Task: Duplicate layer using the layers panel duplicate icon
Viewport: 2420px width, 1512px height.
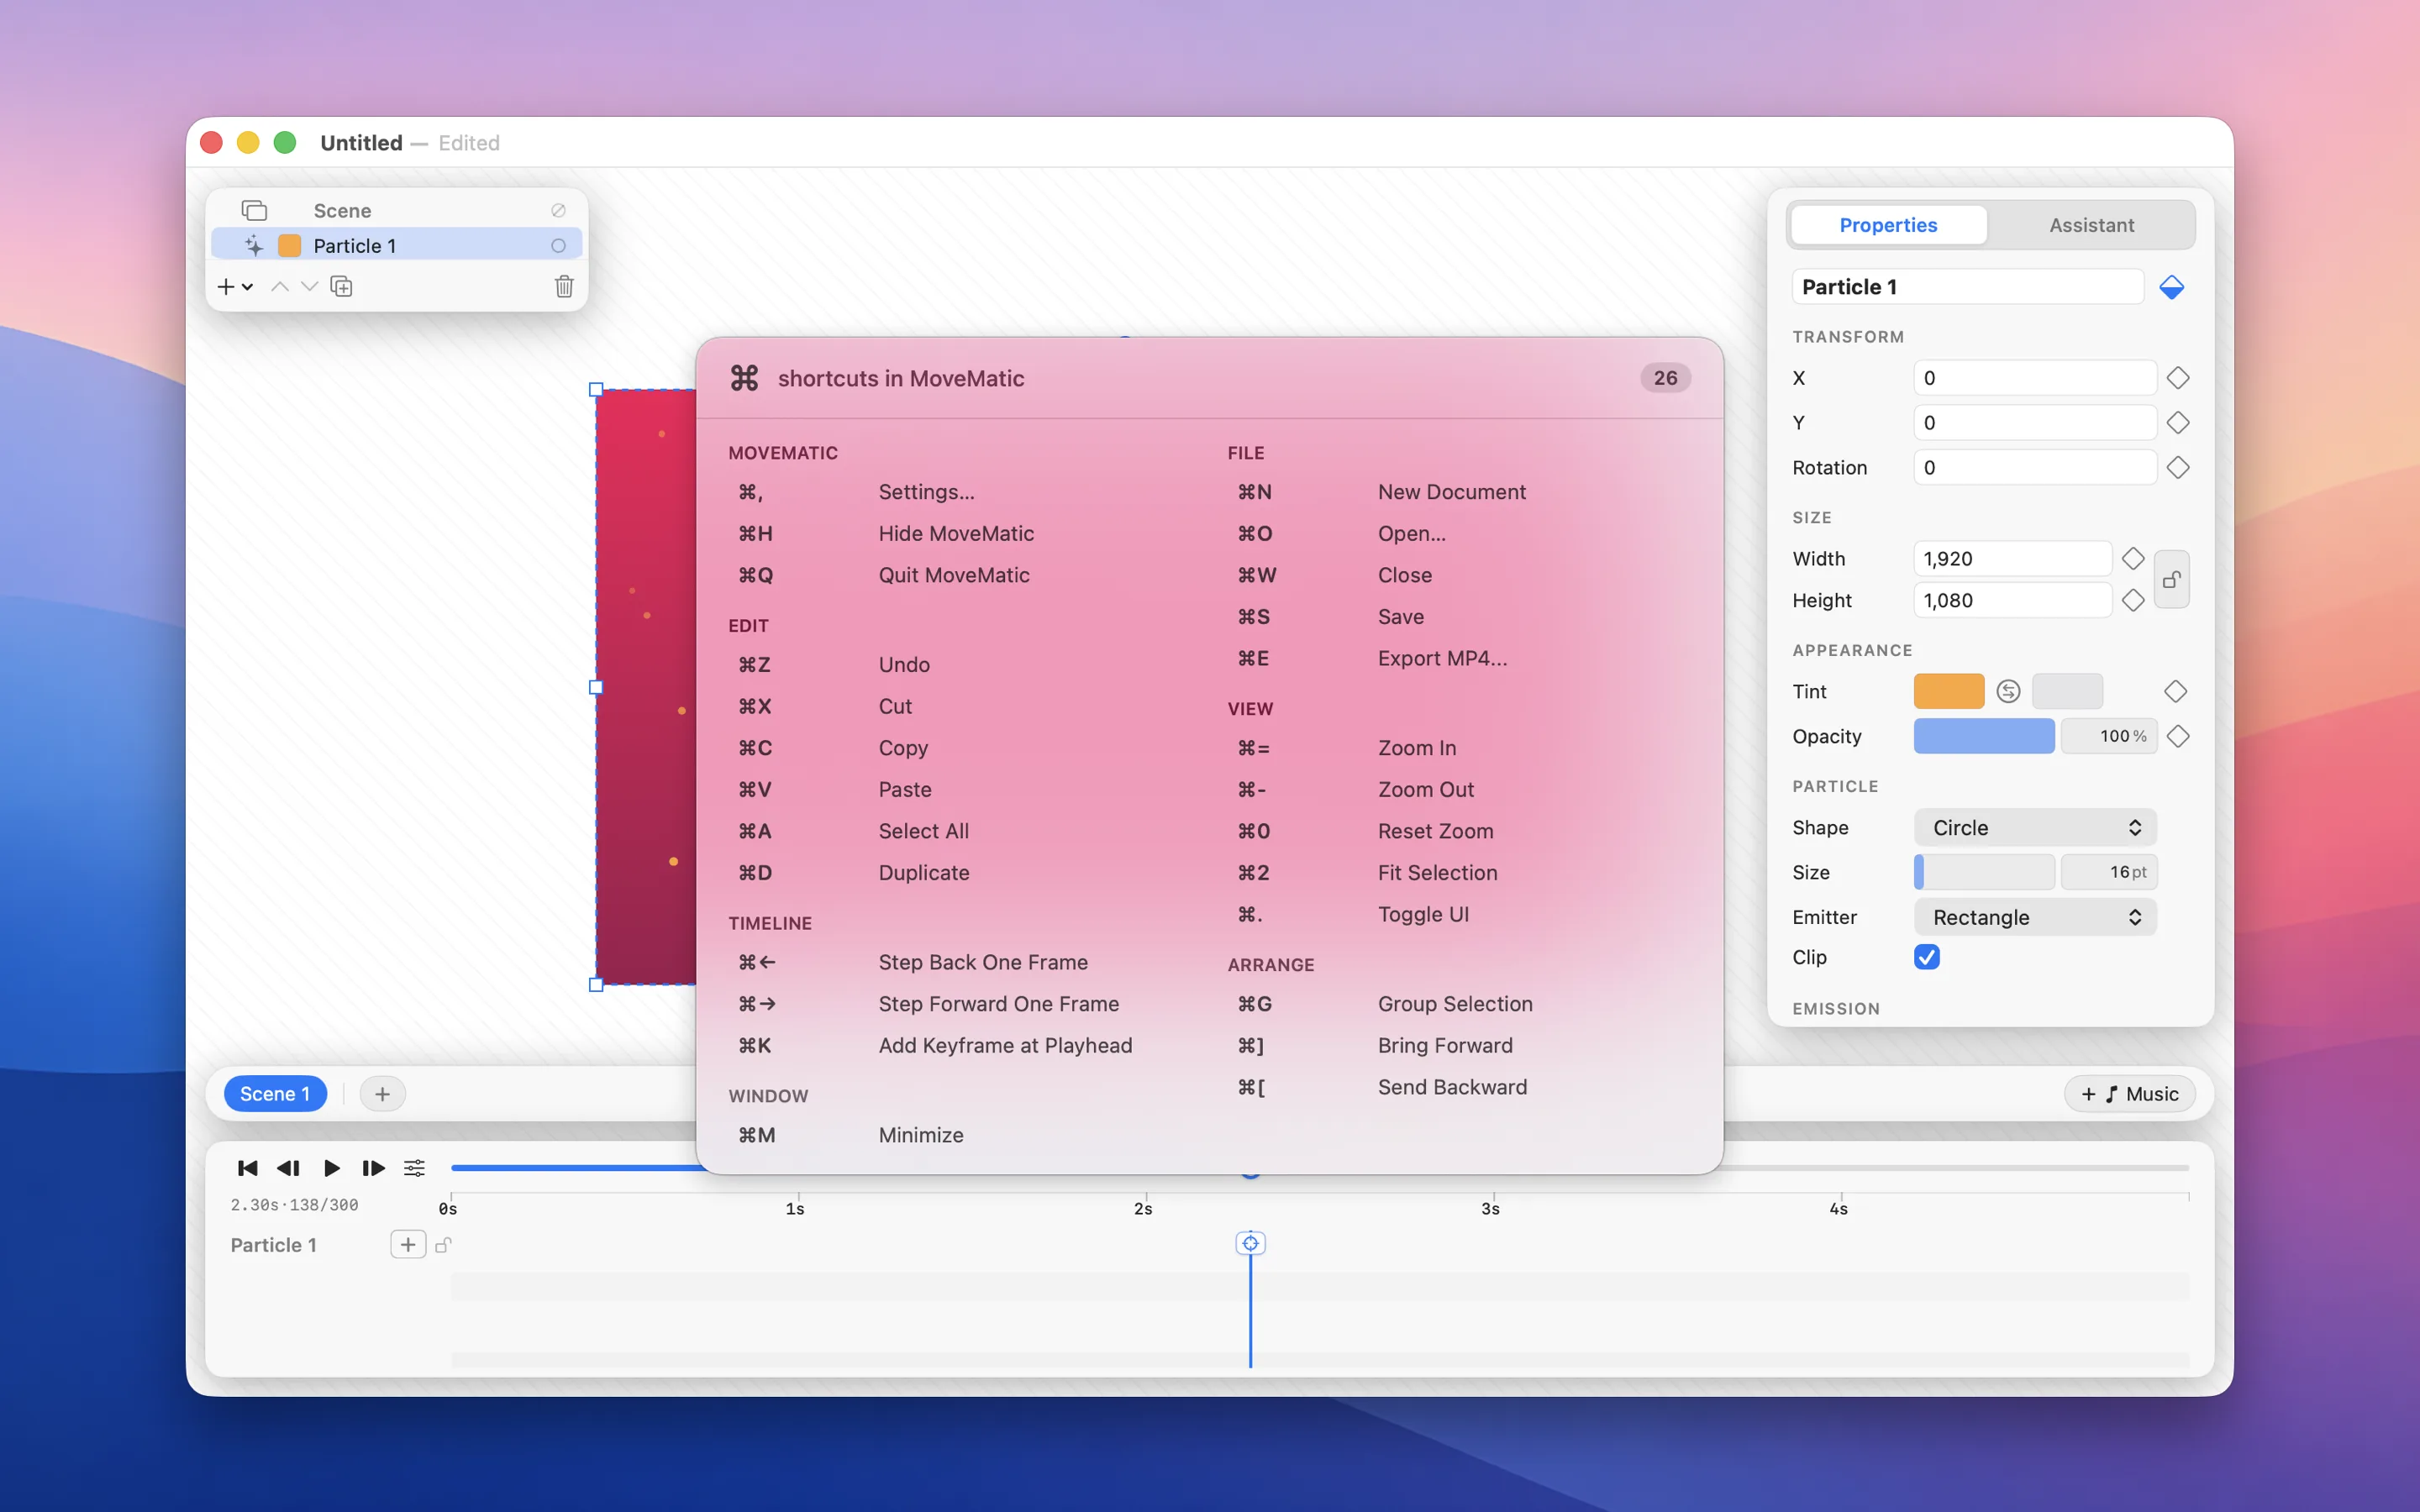Action: (x=342, y=287)
